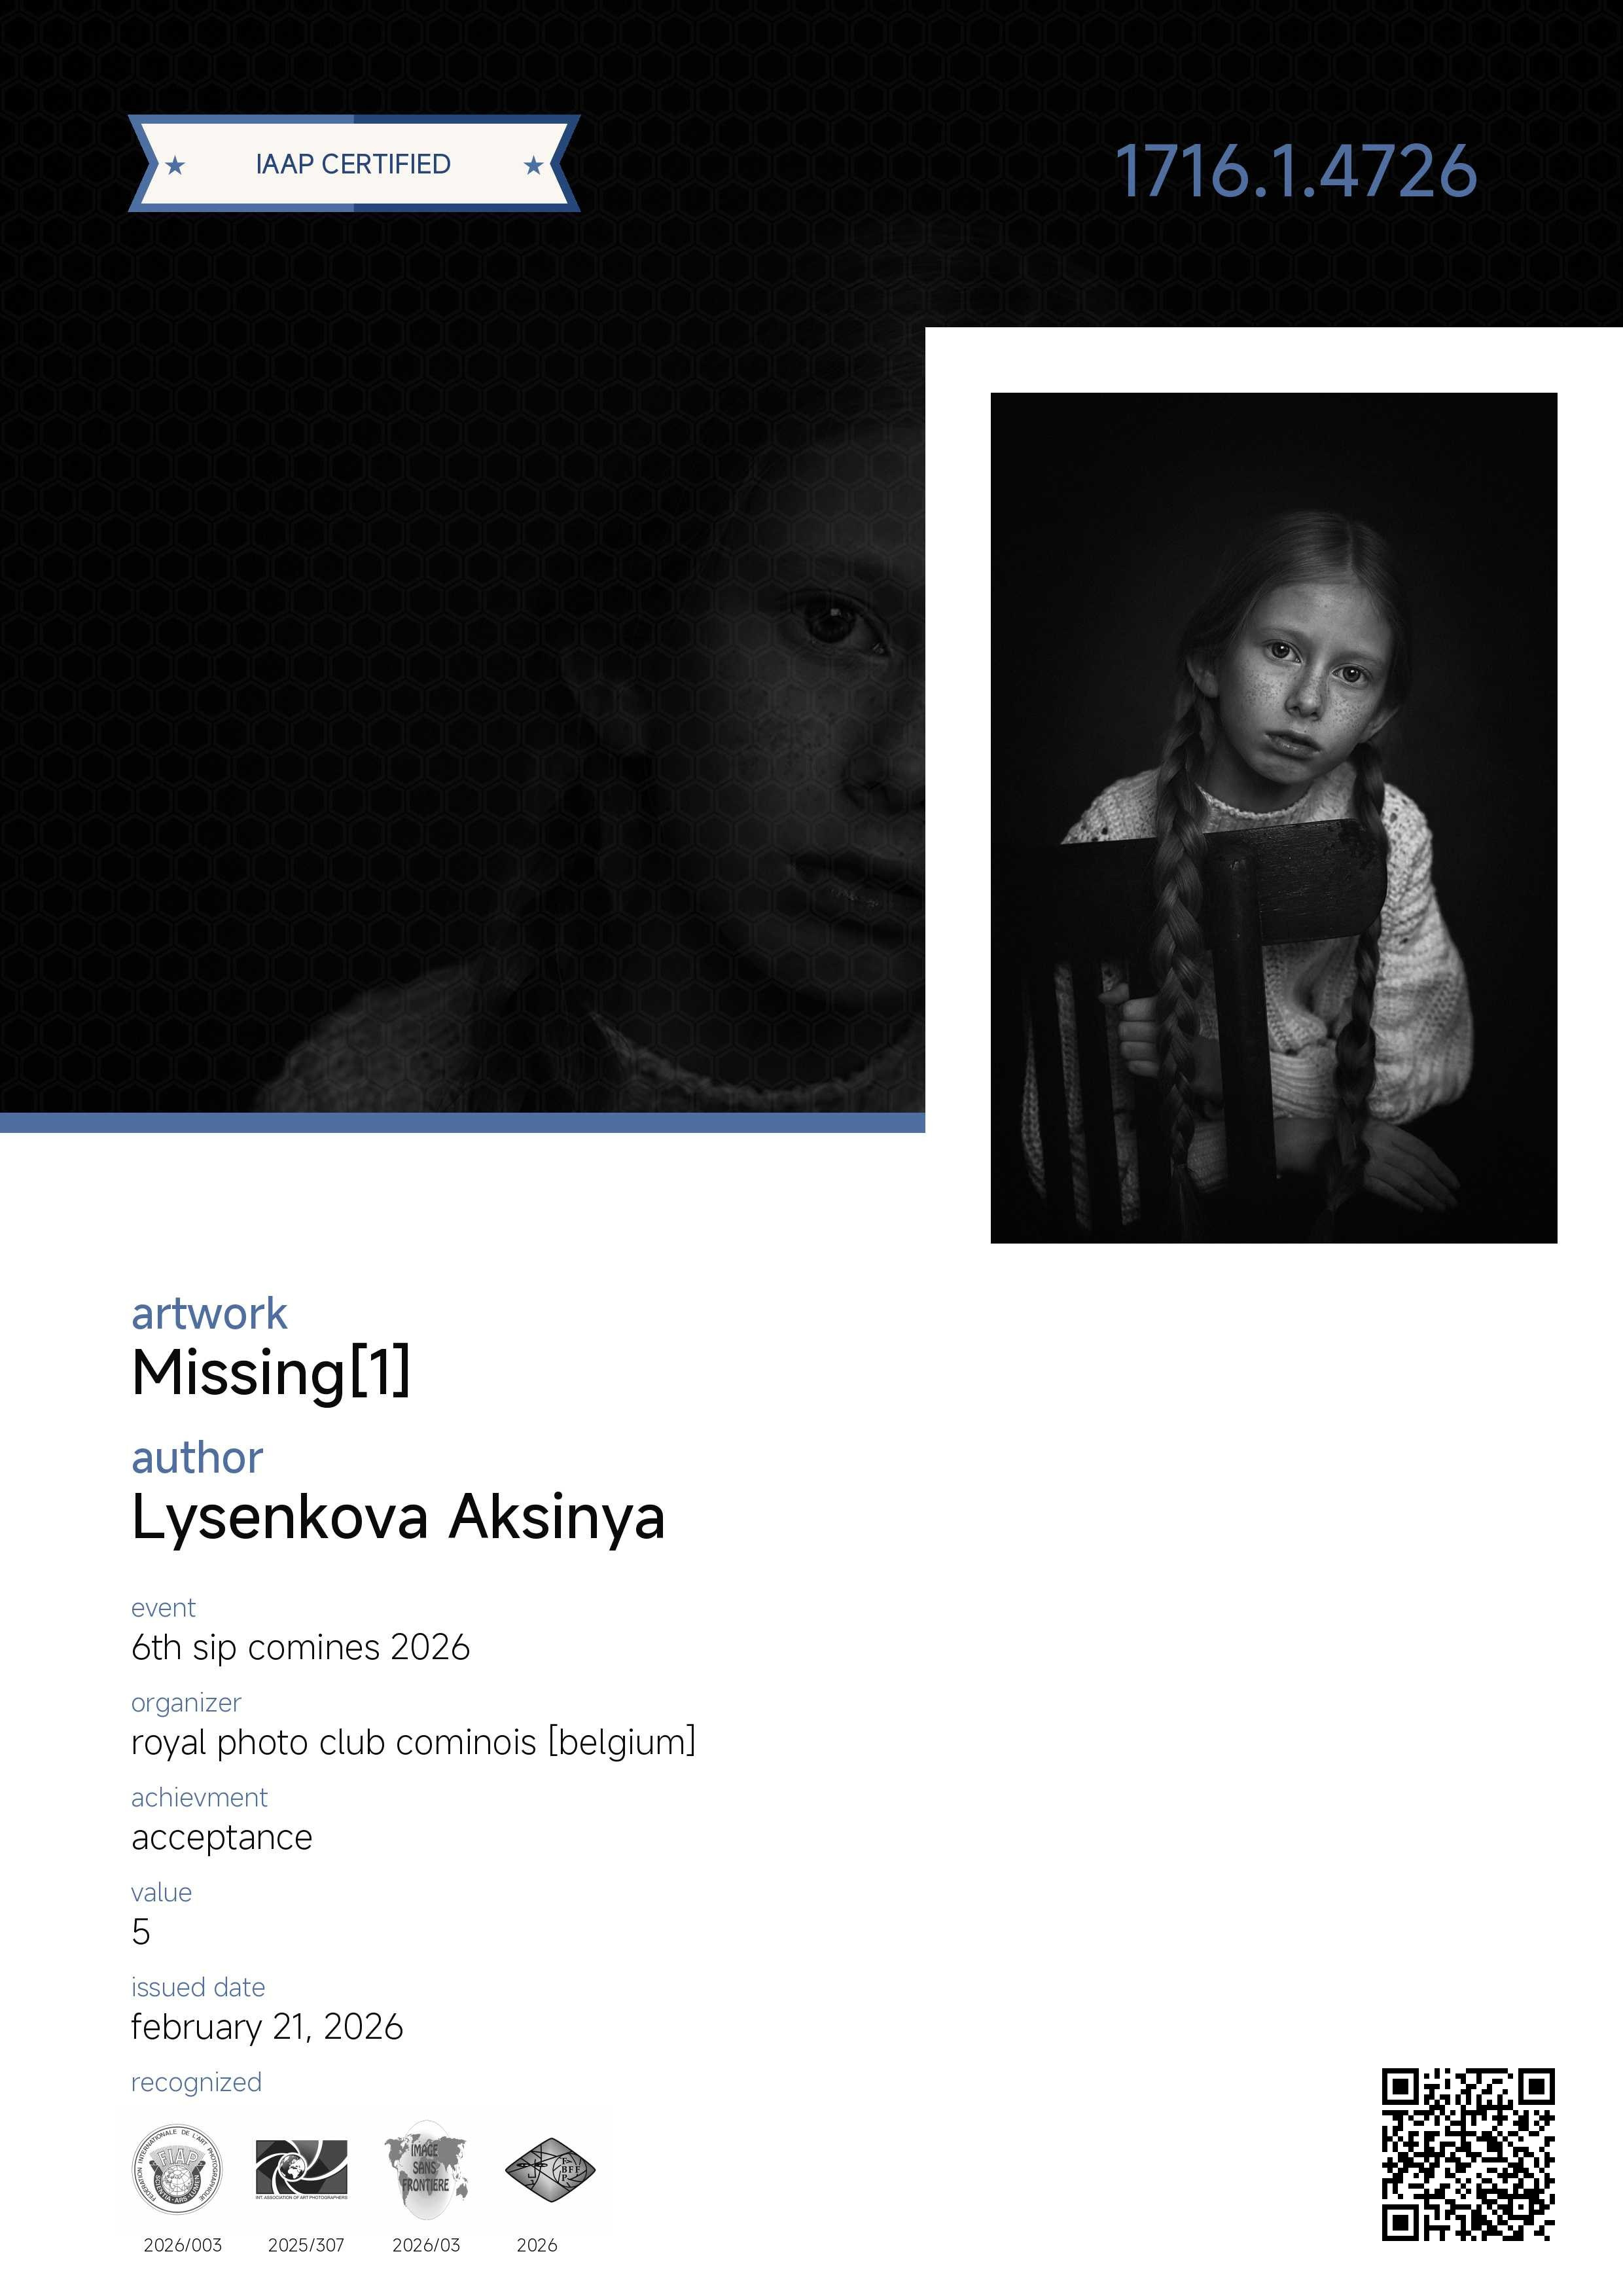Viewport: 1623px width, 2296px height.
Task: Click the right star on the banner
Action: 534,165
